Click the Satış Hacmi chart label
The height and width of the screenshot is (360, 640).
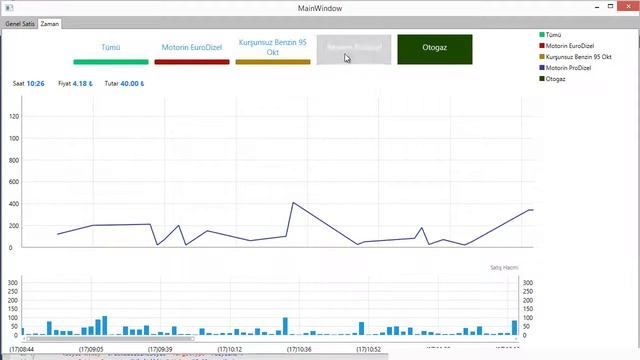click(x=504, y=268)
